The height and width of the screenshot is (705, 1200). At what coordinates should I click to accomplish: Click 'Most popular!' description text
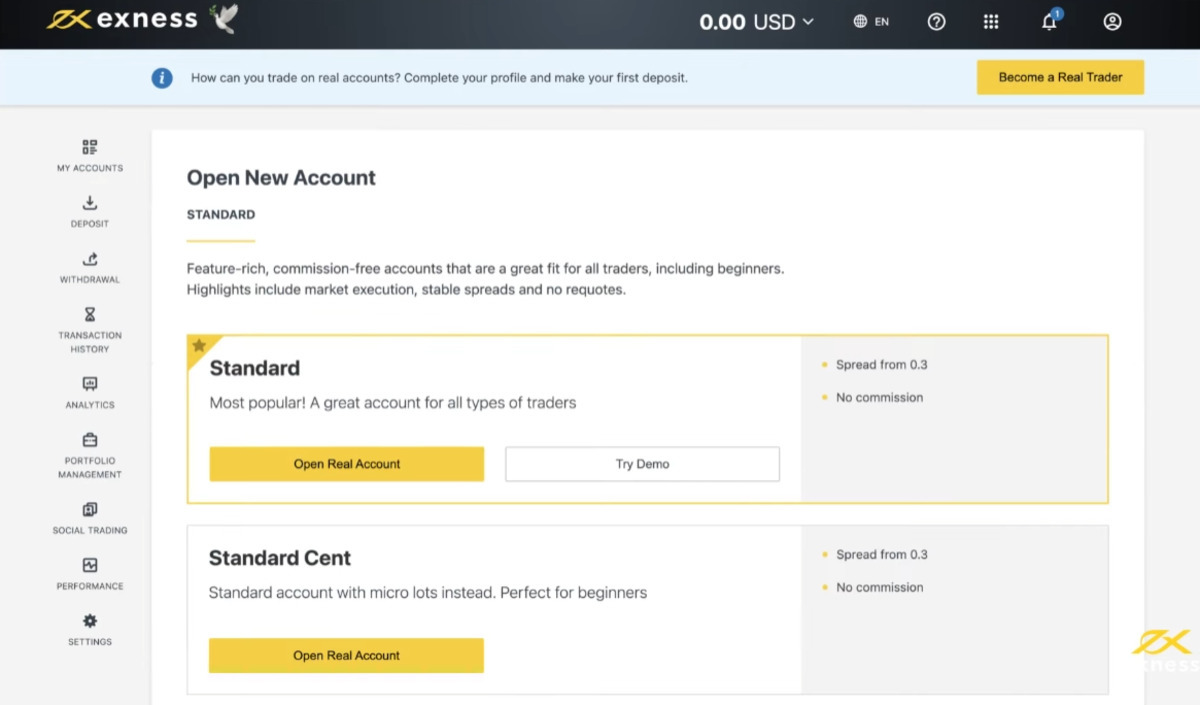(393, 403)
